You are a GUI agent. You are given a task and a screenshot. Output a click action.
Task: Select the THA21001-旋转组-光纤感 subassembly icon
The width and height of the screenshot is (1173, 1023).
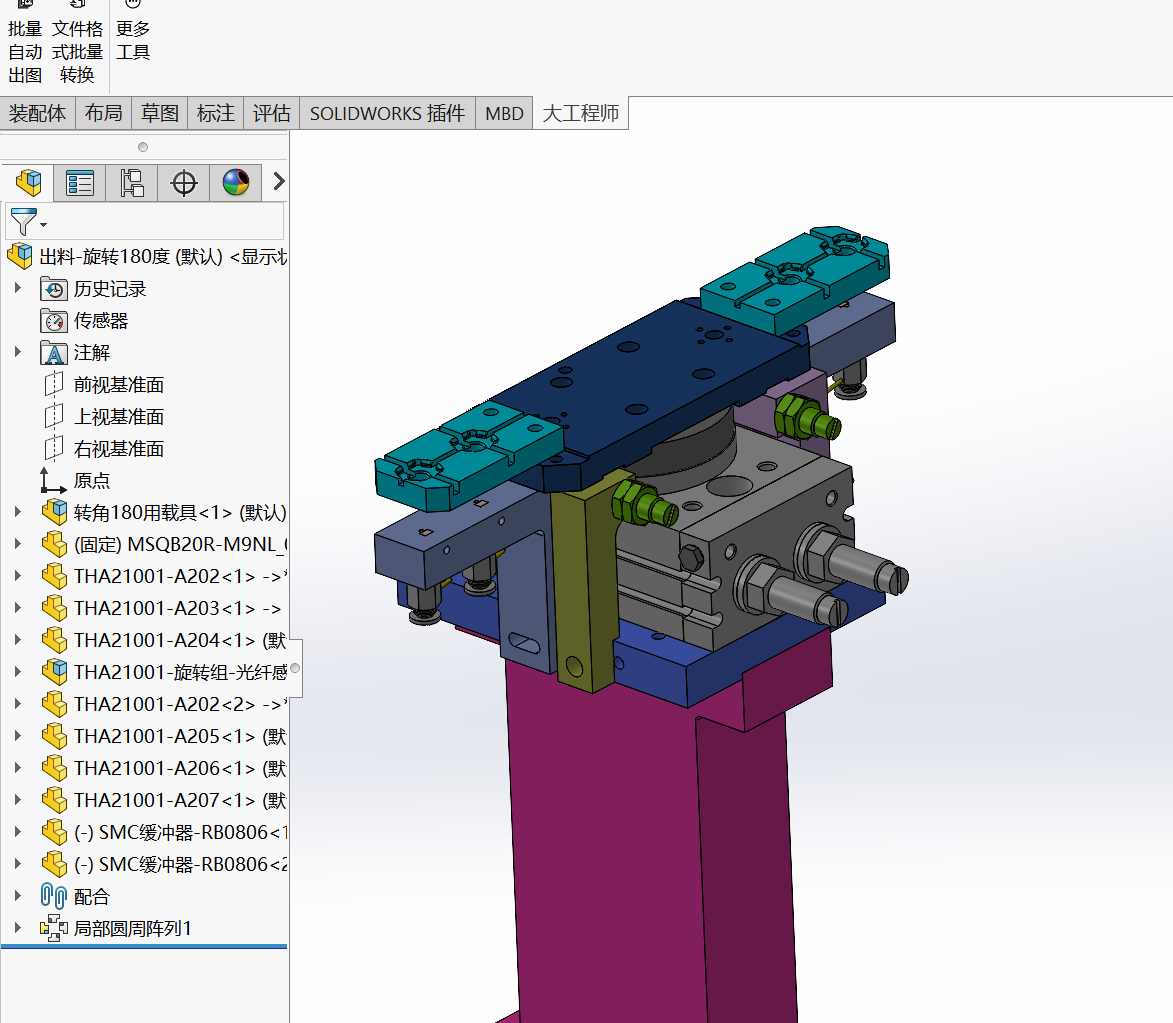coord(54,672)
